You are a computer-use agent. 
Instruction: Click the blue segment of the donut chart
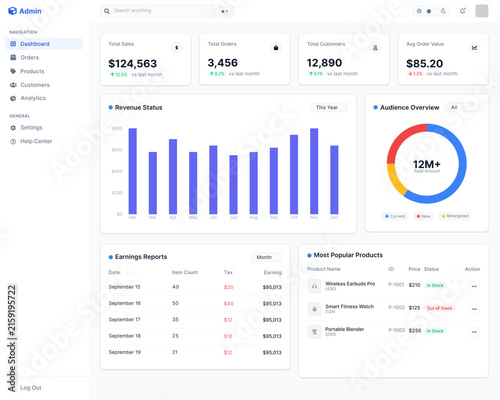462,164
